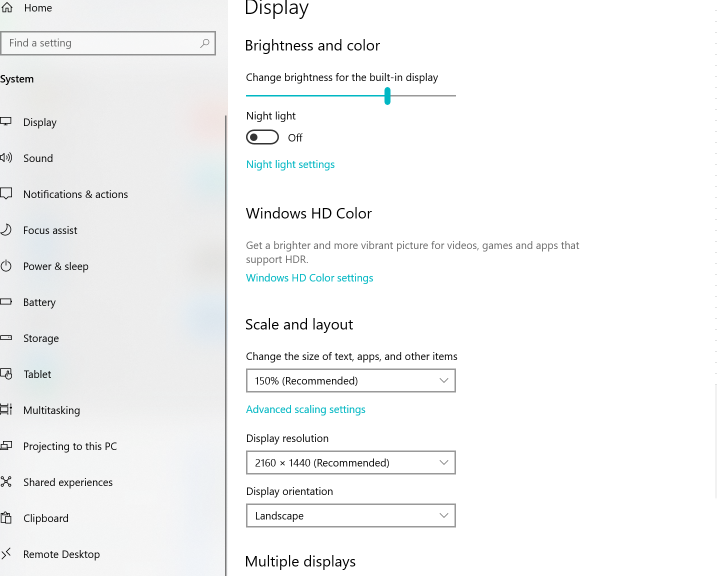Click the Multitasking icon

point(6,410)
